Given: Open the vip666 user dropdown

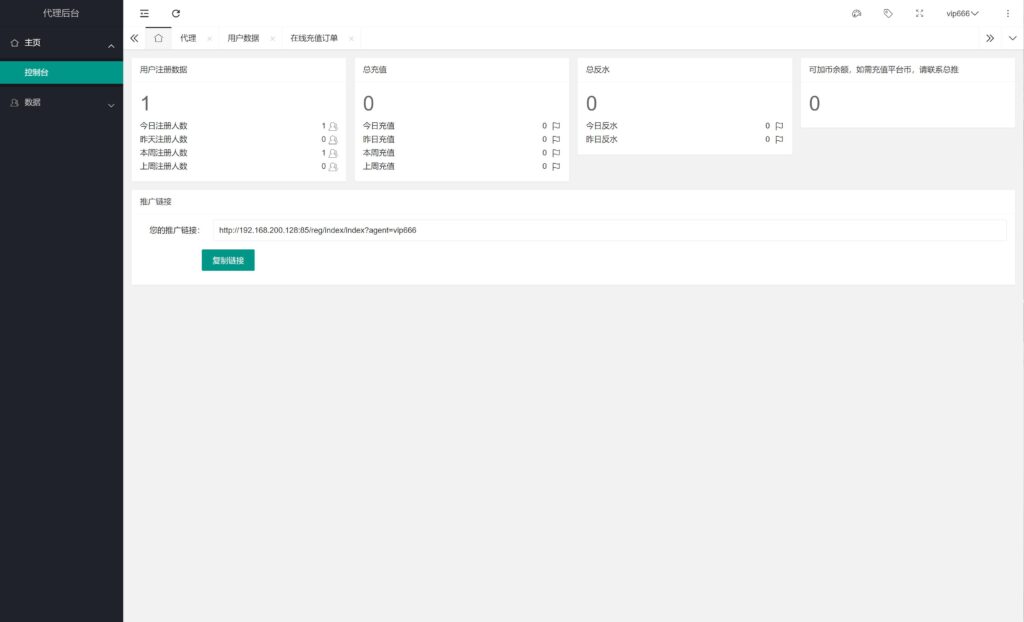Looking at the screenshot, I should coord(962,13).
